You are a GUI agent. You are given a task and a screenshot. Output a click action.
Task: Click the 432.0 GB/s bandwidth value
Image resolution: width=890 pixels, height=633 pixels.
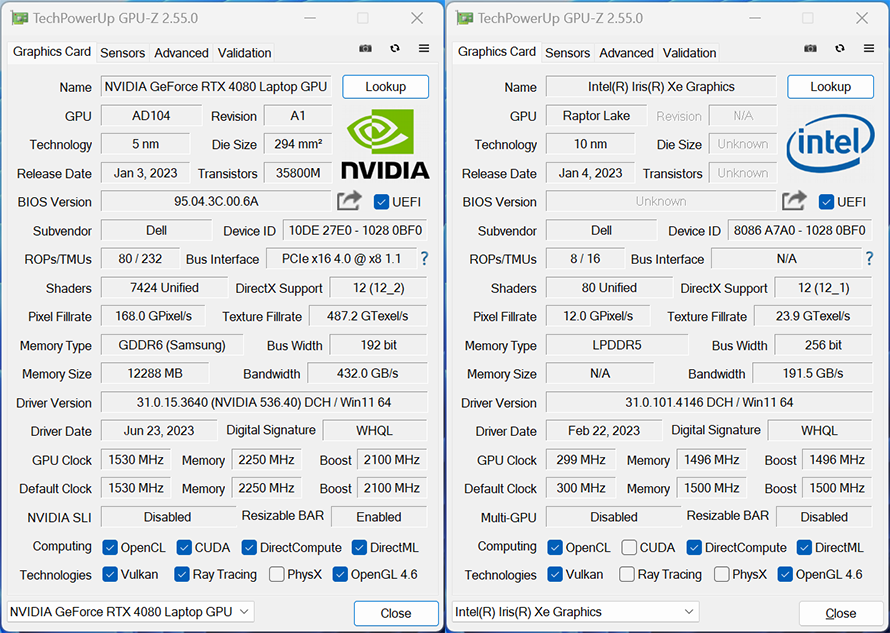point(367,374)
